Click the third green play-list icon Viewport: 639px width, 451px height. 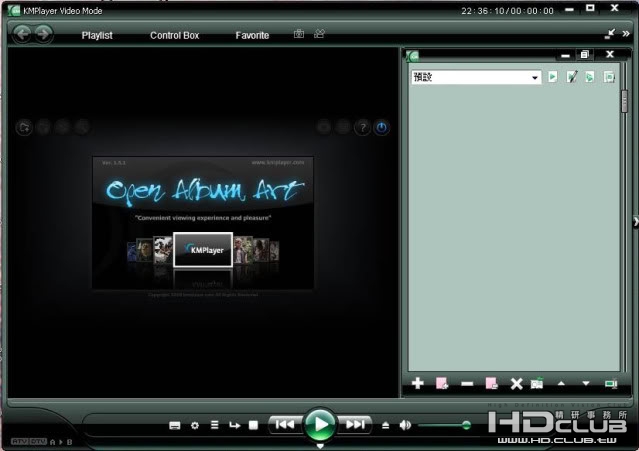[x=589, y=77]
